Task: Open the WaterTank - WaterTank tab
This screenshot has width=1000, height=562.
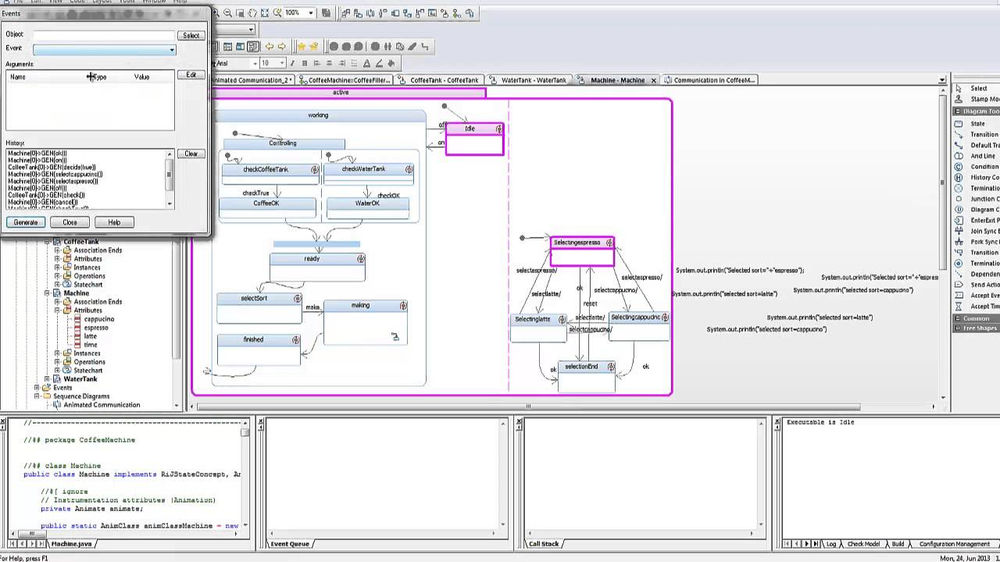Action: (529, 80)
